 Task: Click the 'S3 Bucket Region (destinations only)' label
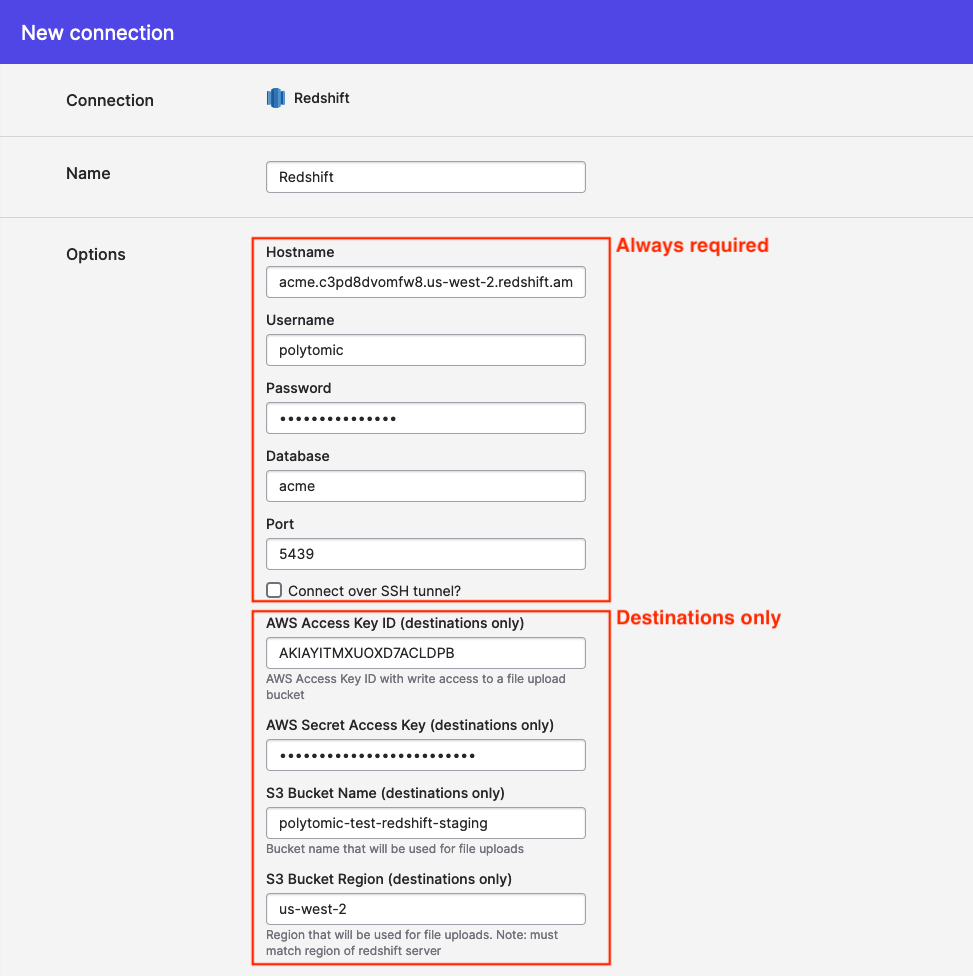(x=389, y=879)
